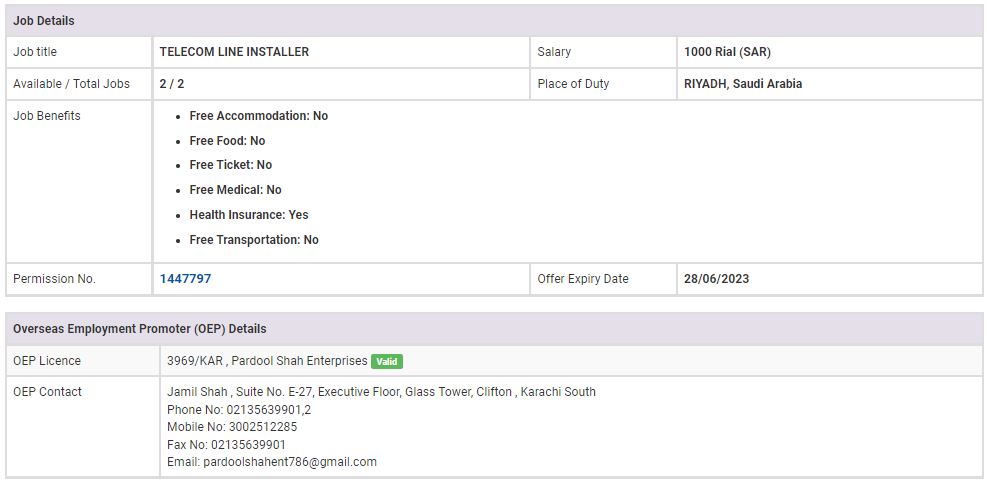Select the Free Accommodation benefit item
Image resolution: width=987 pixels, height=483 pixels.
coord(258,116)
